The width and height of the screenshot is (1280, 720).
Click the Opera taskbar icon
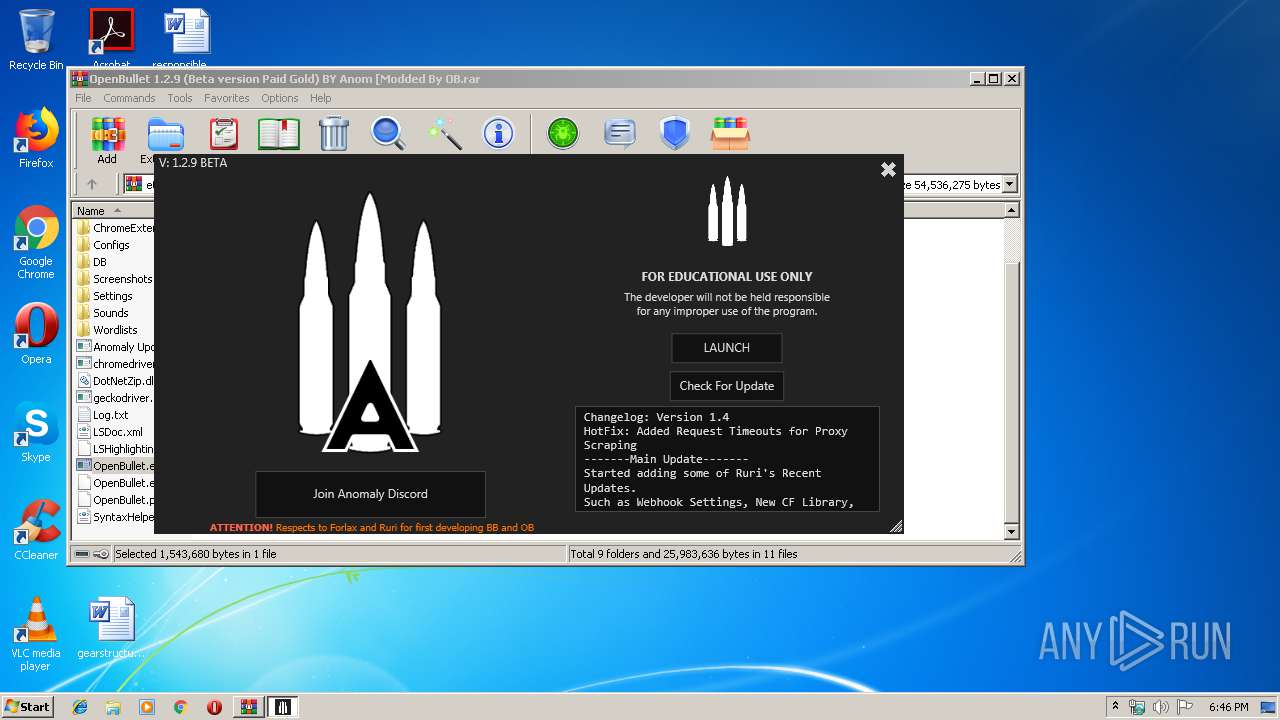[214, 707]
